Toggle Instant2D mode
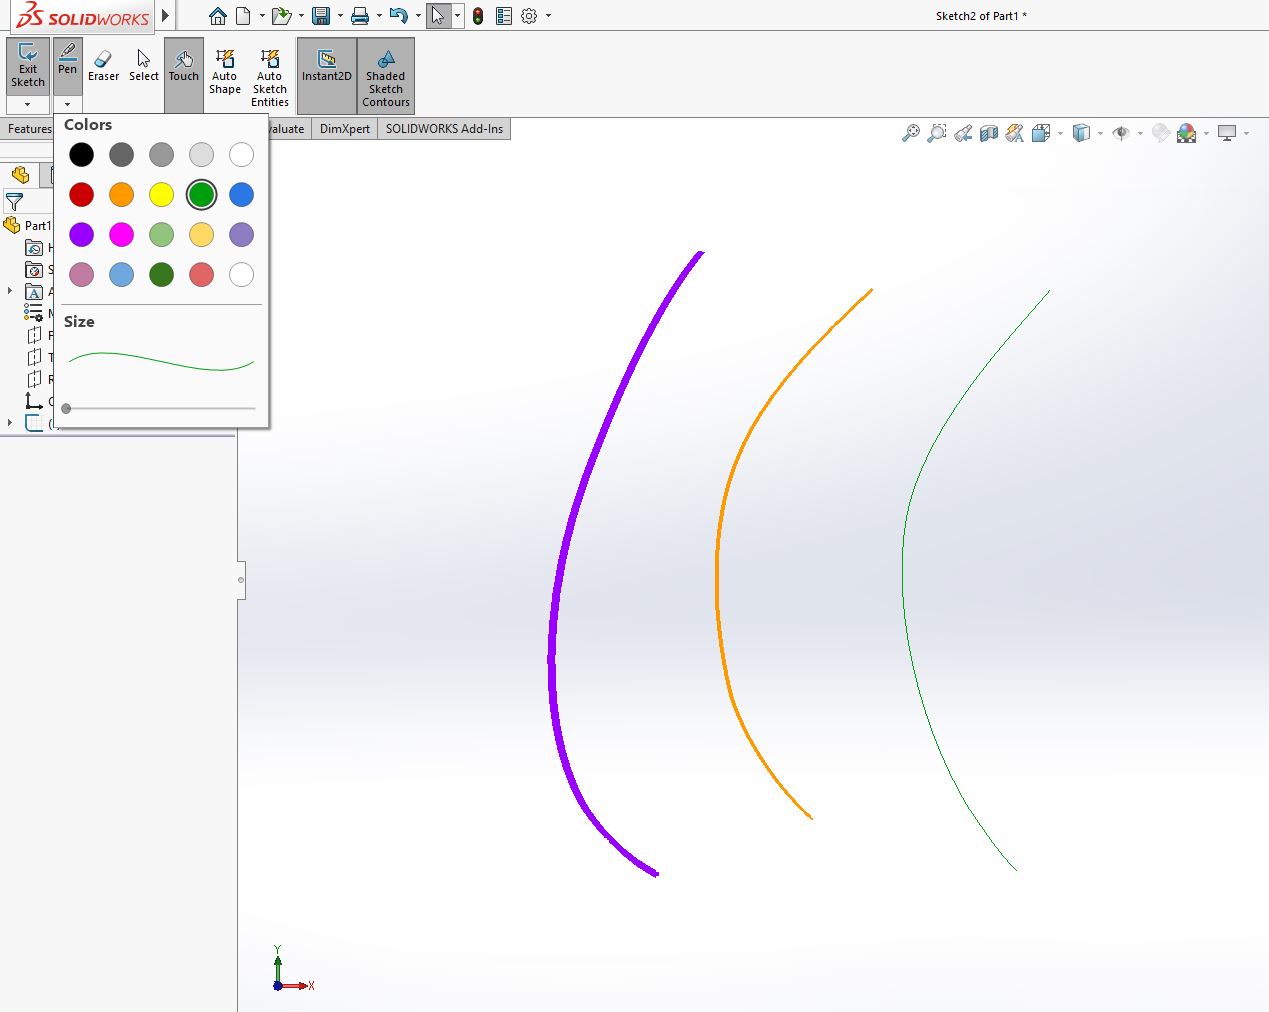The height and width of the screenshot is (1012, 1269). click(x=327, y=75)
